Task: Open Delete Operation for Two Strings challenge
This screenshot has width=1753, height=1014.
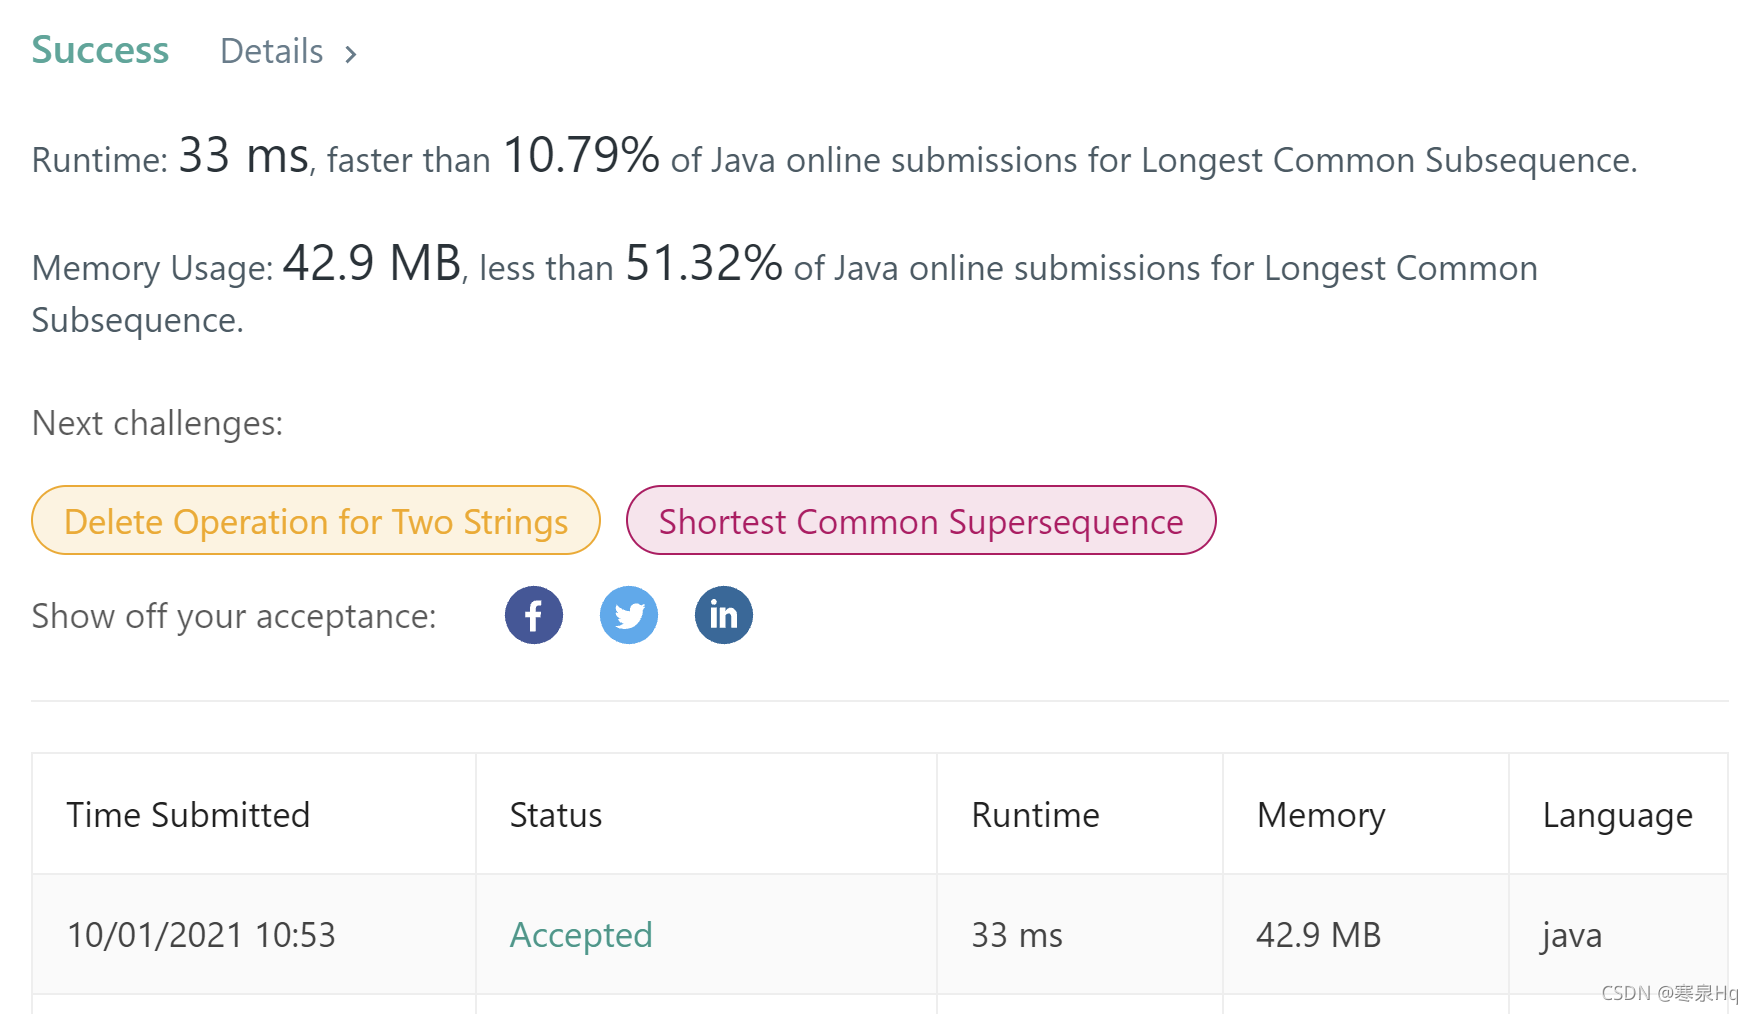Action: (315, 520)
